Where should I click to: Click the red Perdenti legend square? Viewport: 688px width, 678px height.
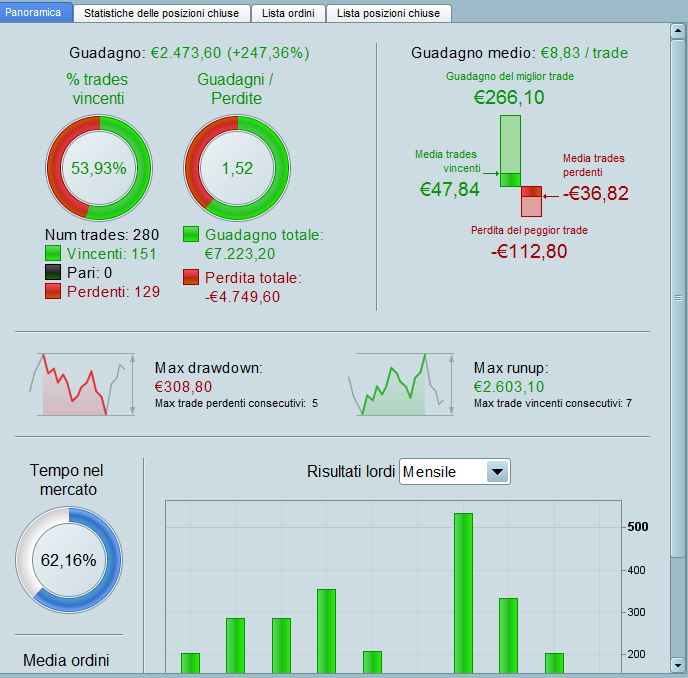[x=53, y=291]
